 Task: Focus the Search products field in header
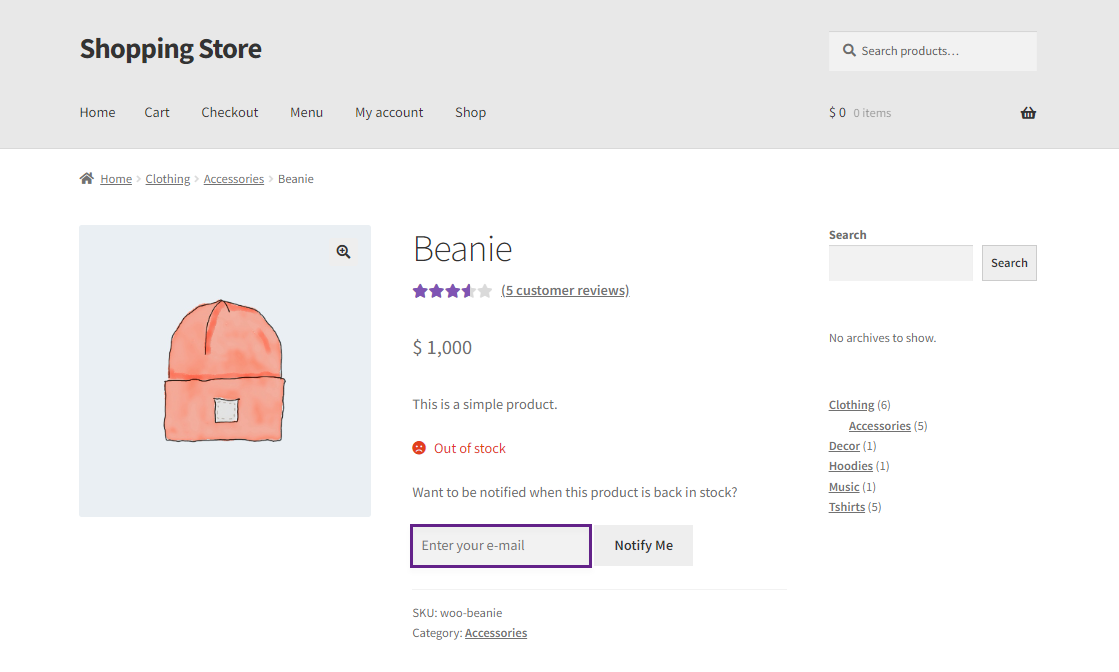coord(932,51)
